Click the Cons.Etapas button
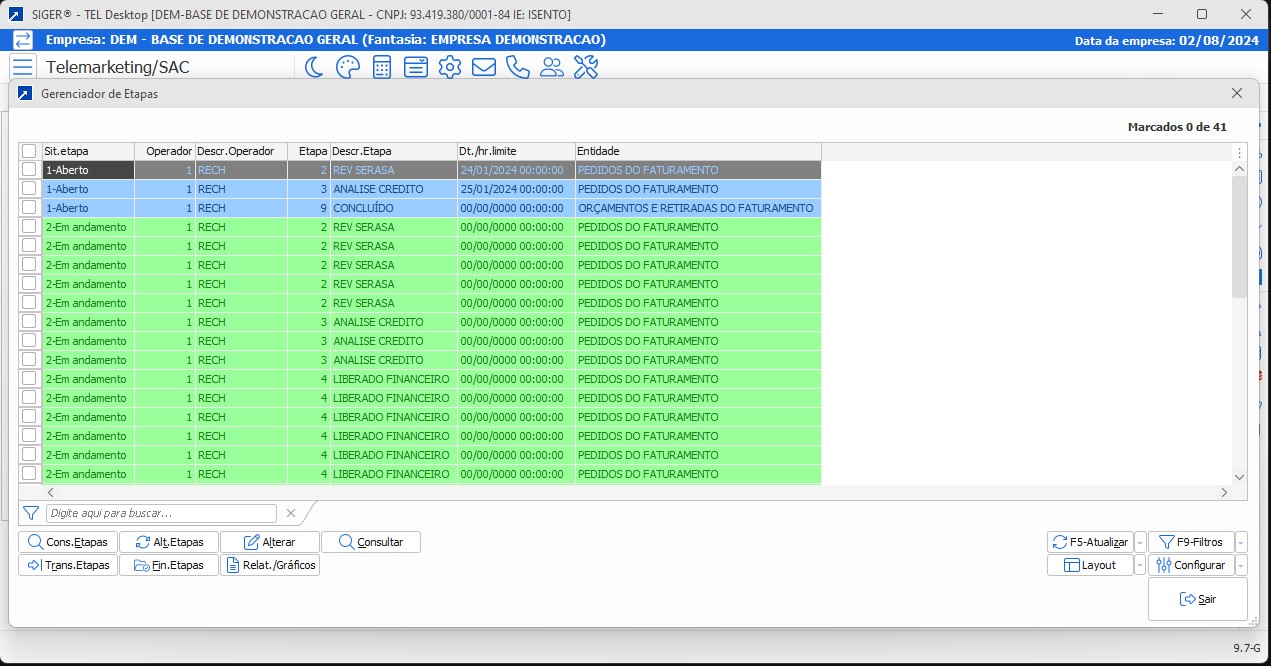This screenshot has width=1271, height=666. click(68, 542)
